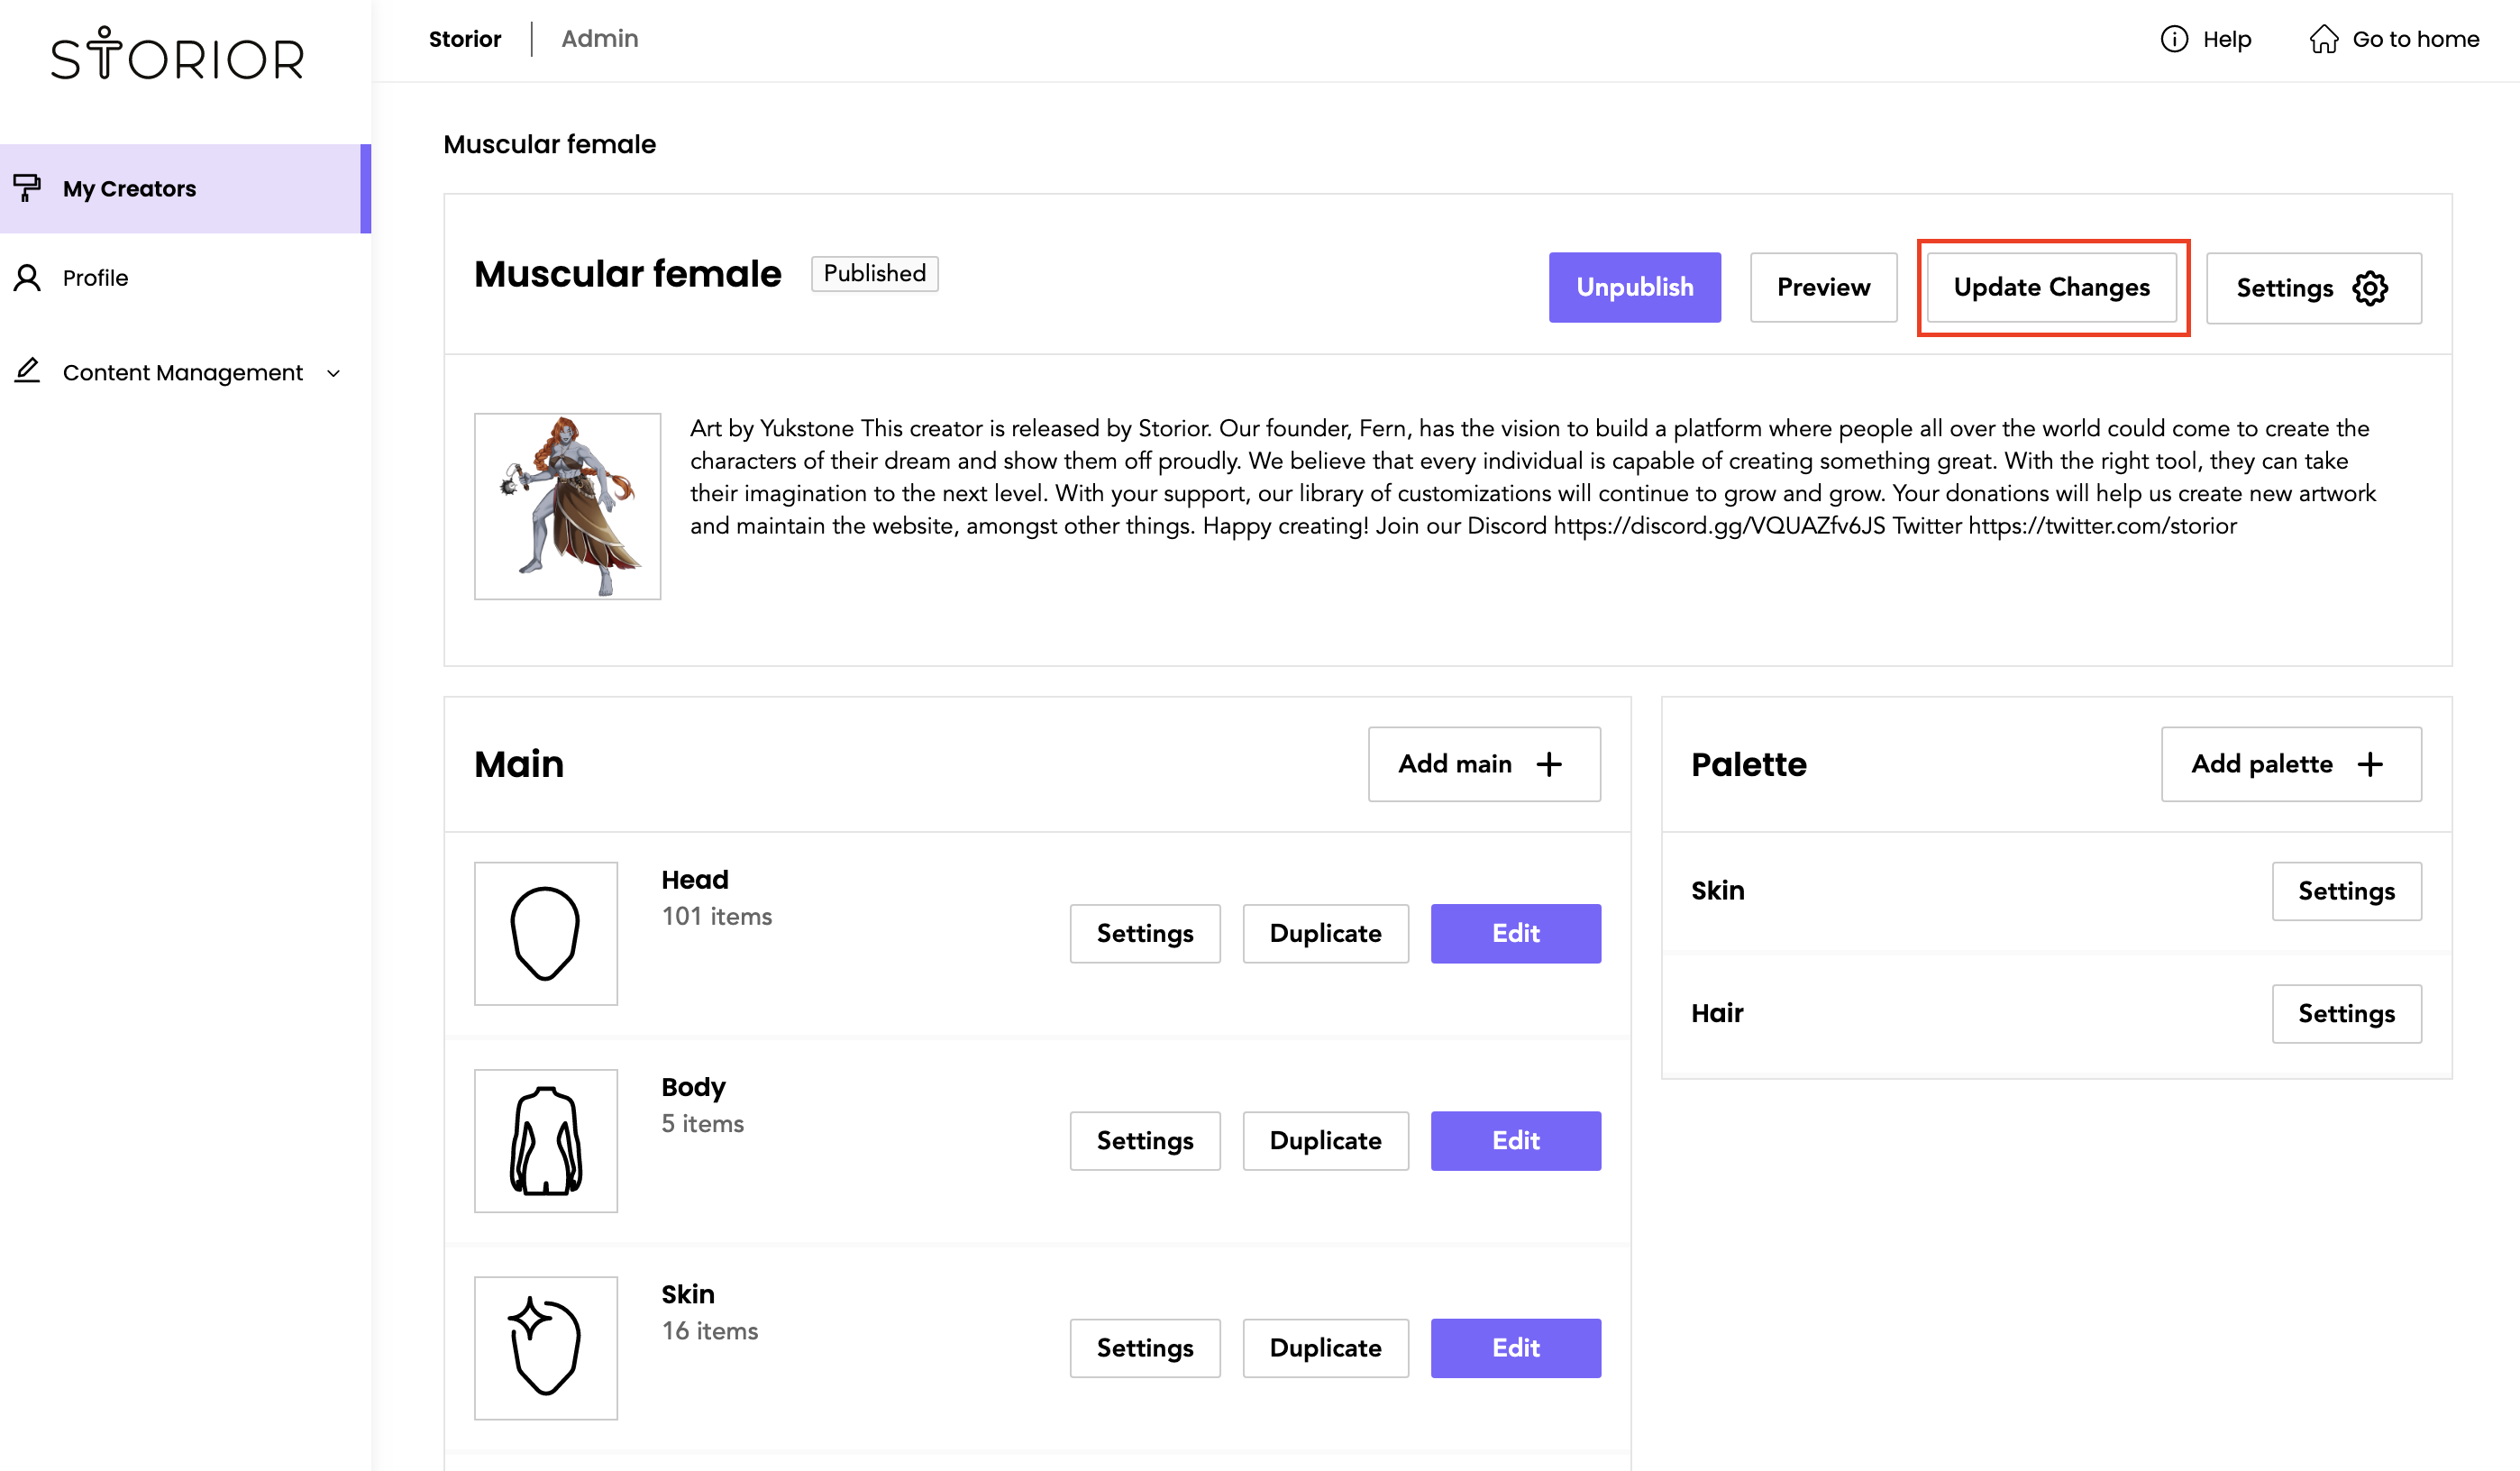Image resolution: width=2520 pixels, height=1471 pixels.
Task: Edit the Head main category
Action: coord(1515,933)
